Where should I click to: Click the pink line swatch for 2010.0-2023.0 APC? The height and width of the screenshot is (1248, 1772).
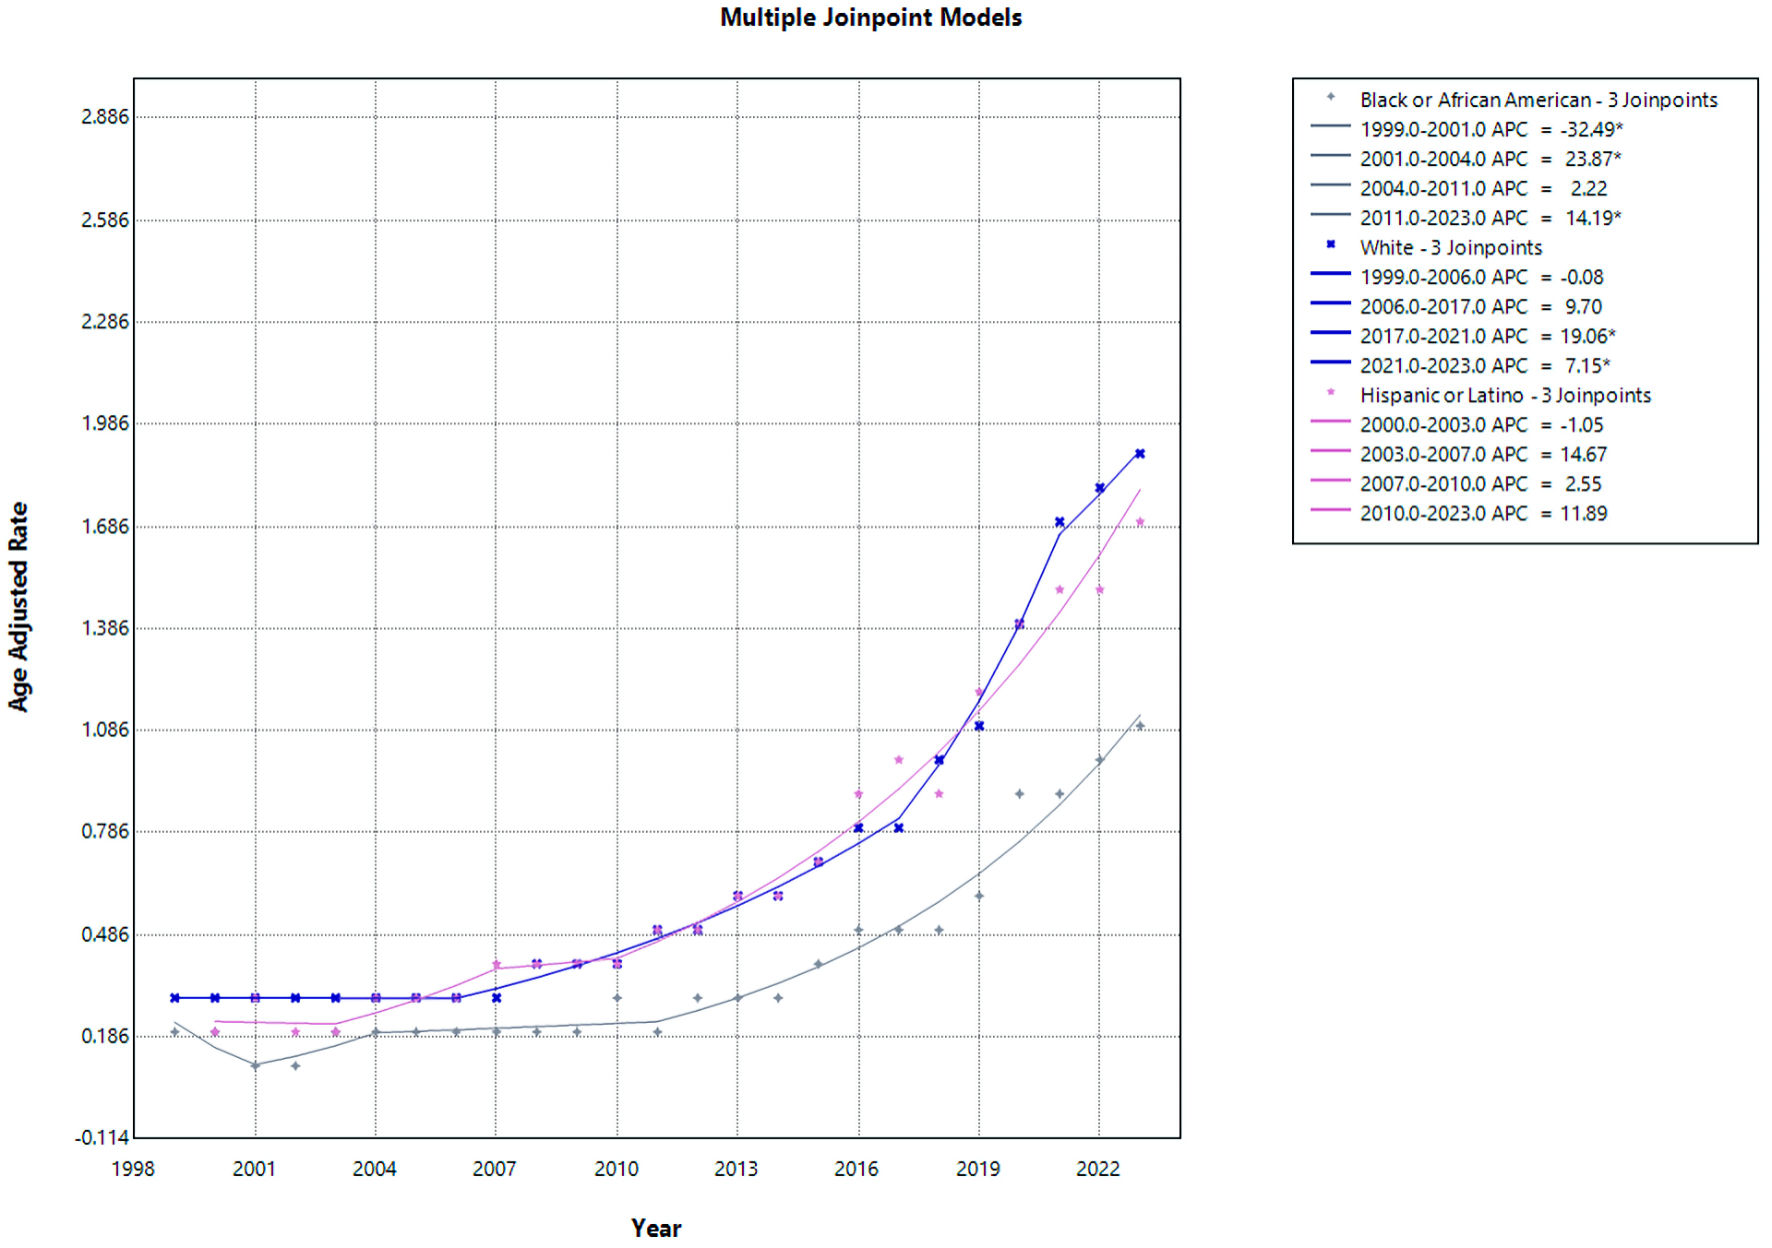[x=1330, y=511]
